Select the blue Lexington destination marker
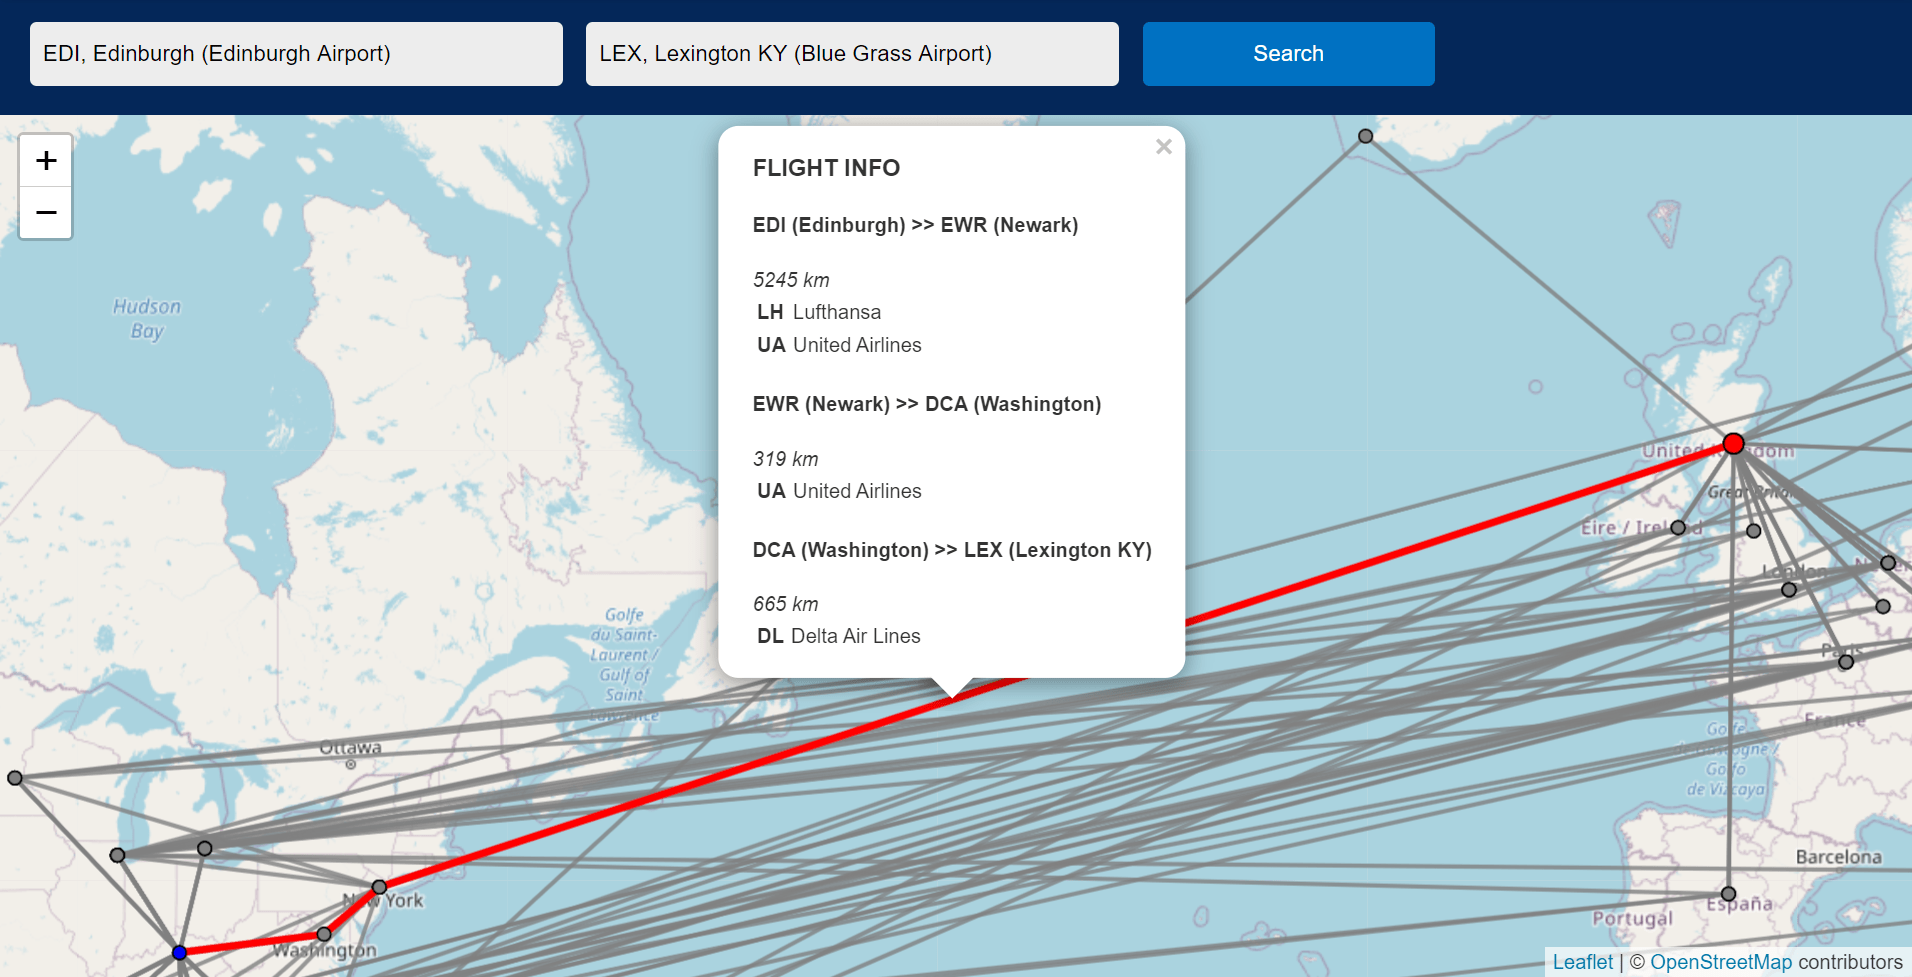Image resolution: width=1912 pixels, height=977 pixels. 180,952
